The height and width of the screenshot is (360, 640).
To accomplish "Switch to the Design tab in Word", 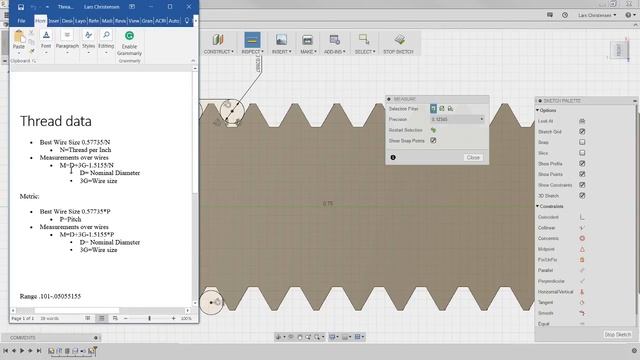I will pos(67,20).
